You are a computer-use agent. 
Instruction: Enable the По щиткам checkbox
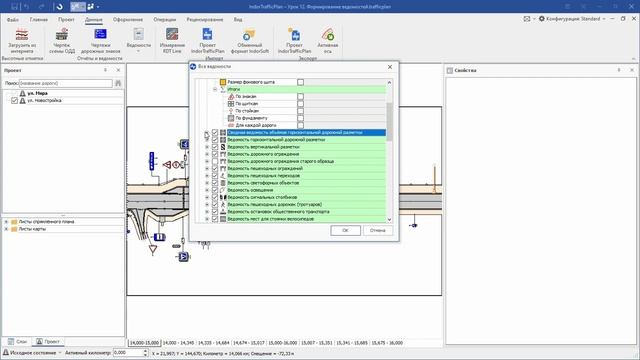point(300,104)
